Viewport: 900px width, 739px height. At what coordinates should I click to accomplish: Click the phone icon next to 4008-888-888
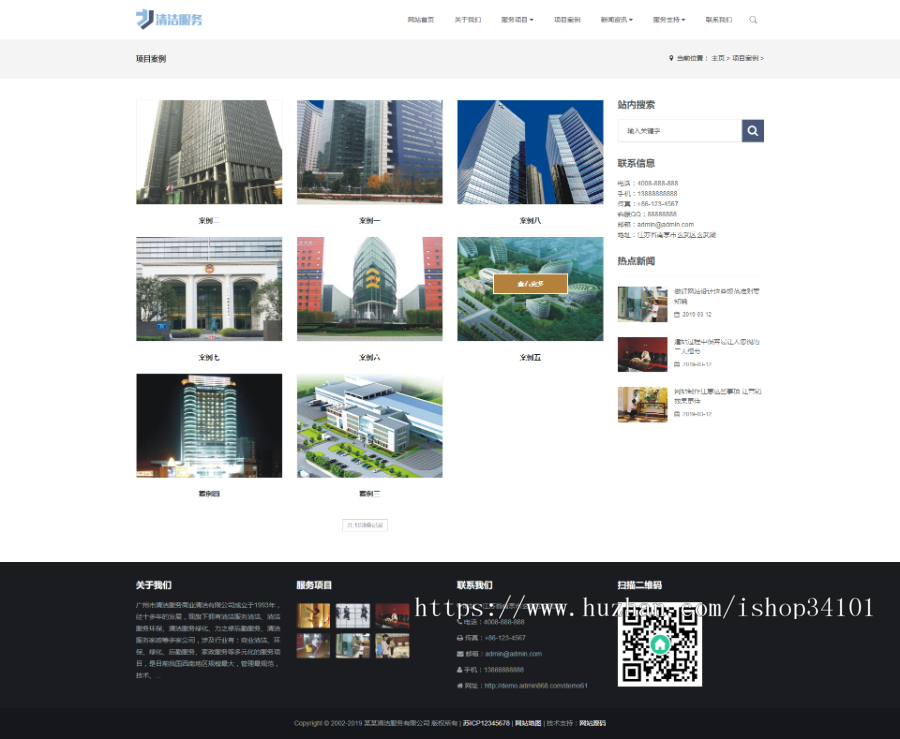[x=459, y=623]
